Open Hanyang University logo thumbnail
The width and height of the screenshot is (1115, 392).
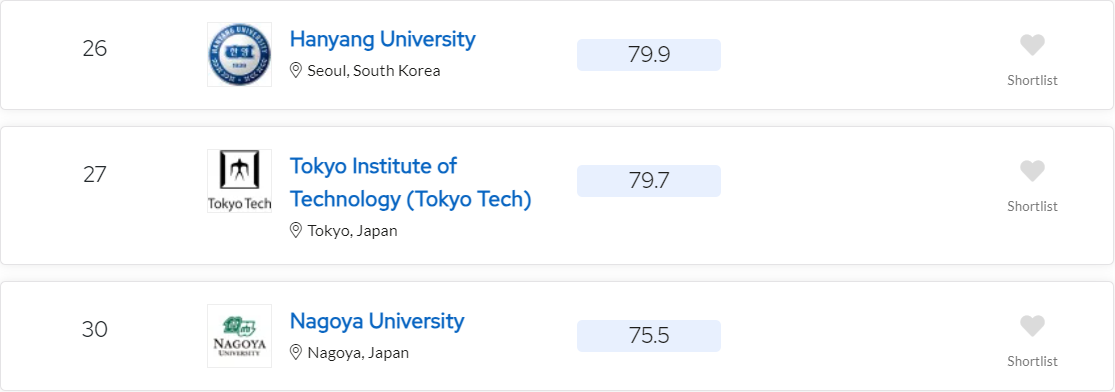point(239,55)
